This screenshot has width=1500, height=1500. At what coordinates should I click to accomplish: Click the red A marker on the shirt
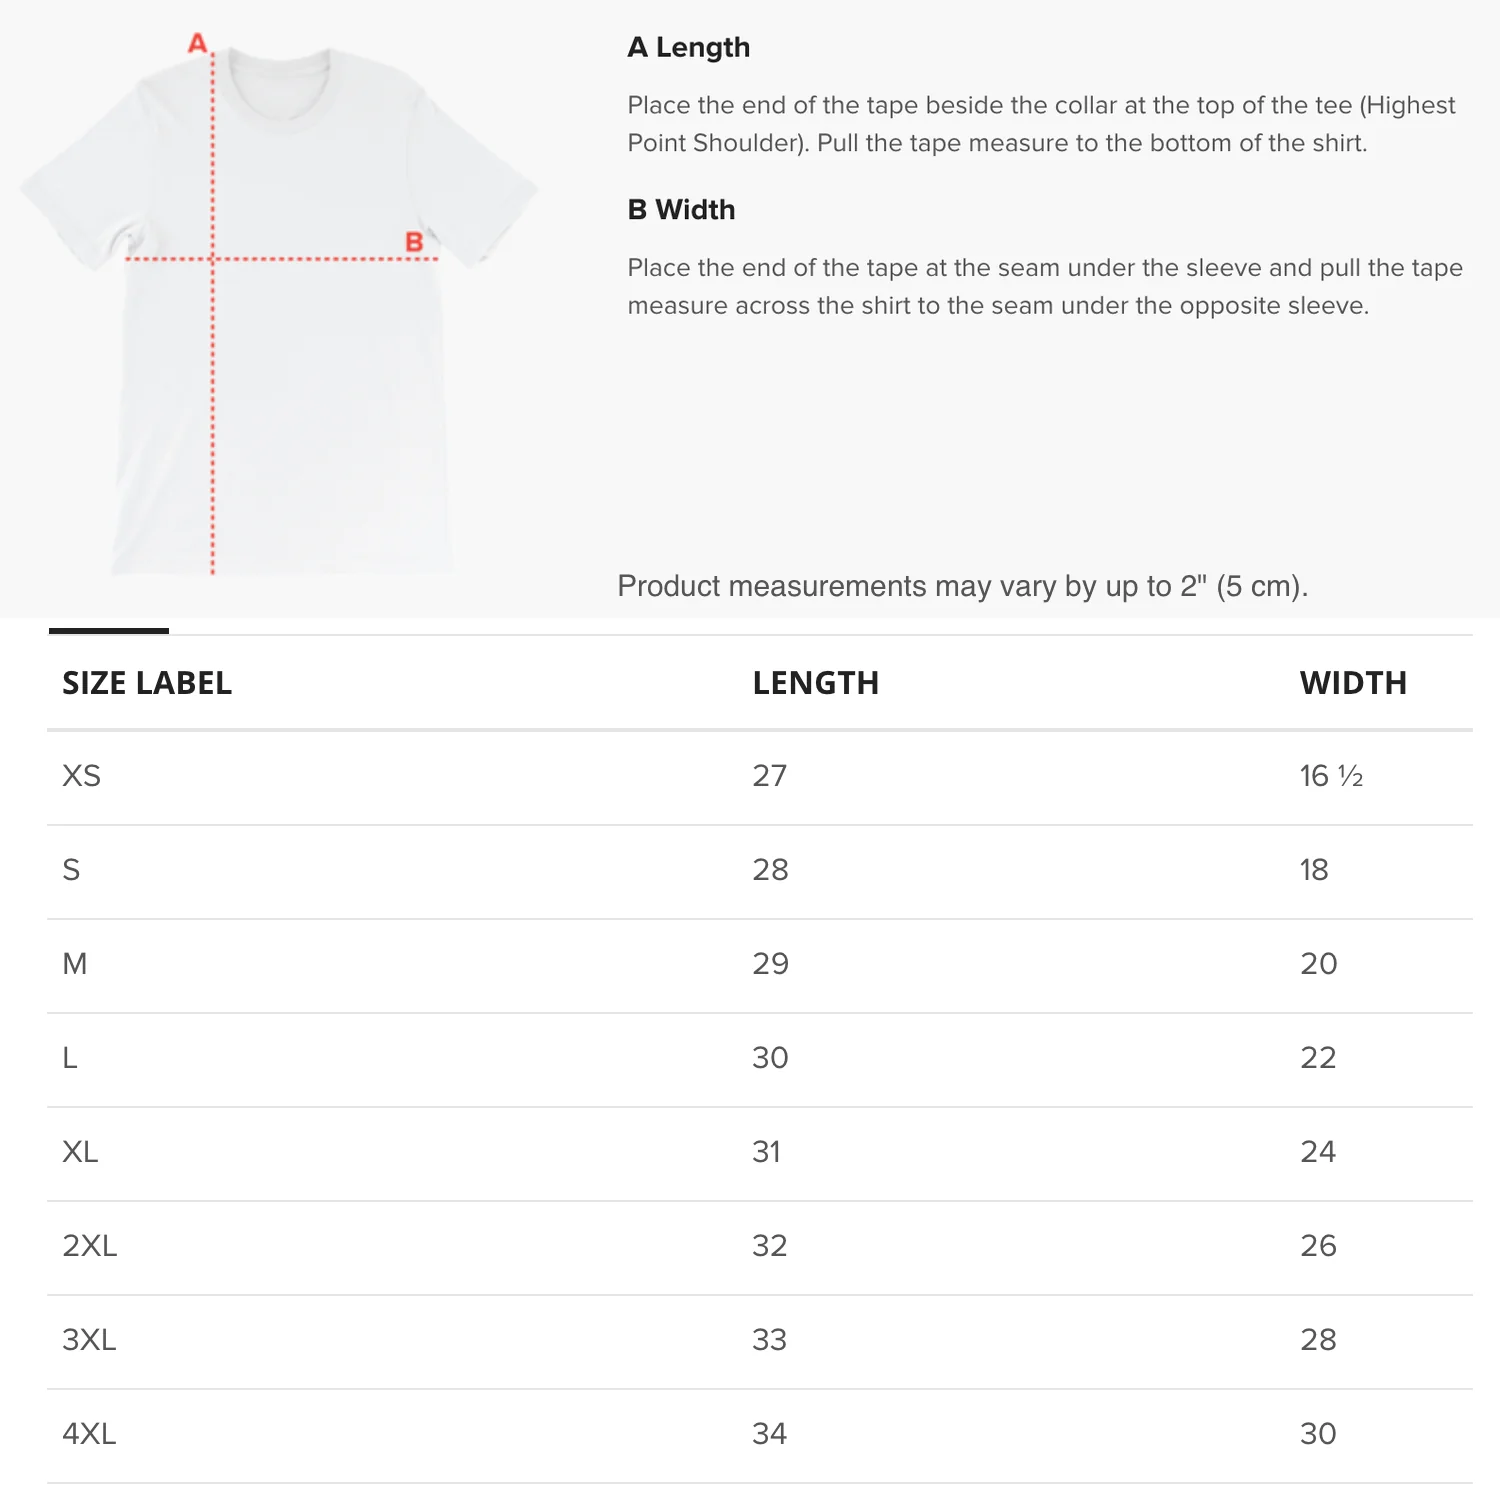(x=197, y=44)
